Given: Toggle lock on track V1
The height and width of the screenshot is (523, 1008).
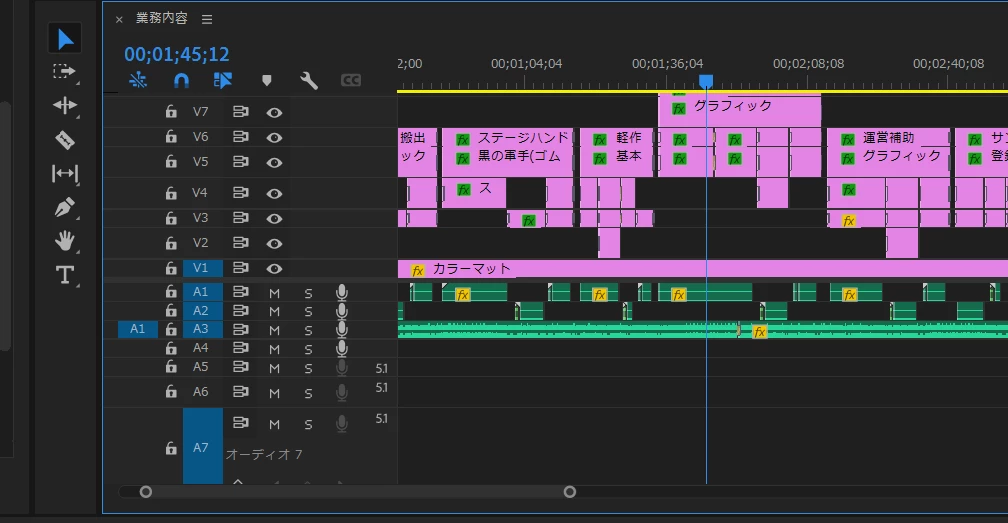Looking at the screenshot, I should click(171, 268).
